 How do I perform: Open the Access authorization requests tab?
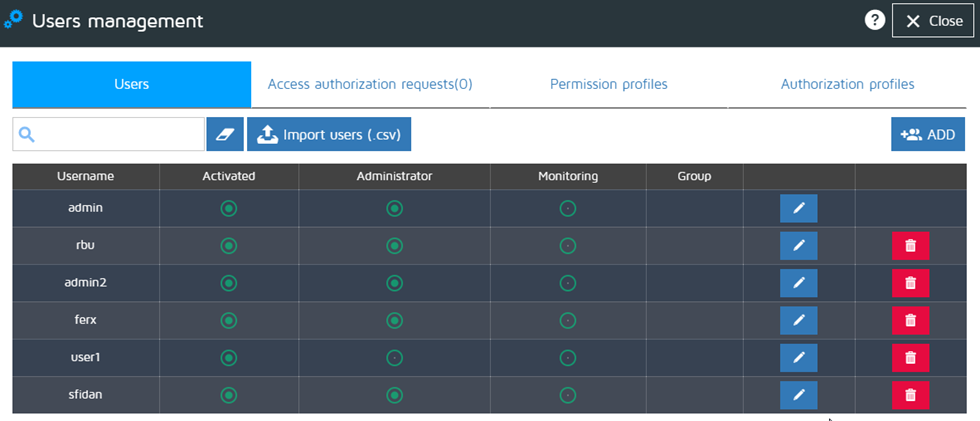370,85
